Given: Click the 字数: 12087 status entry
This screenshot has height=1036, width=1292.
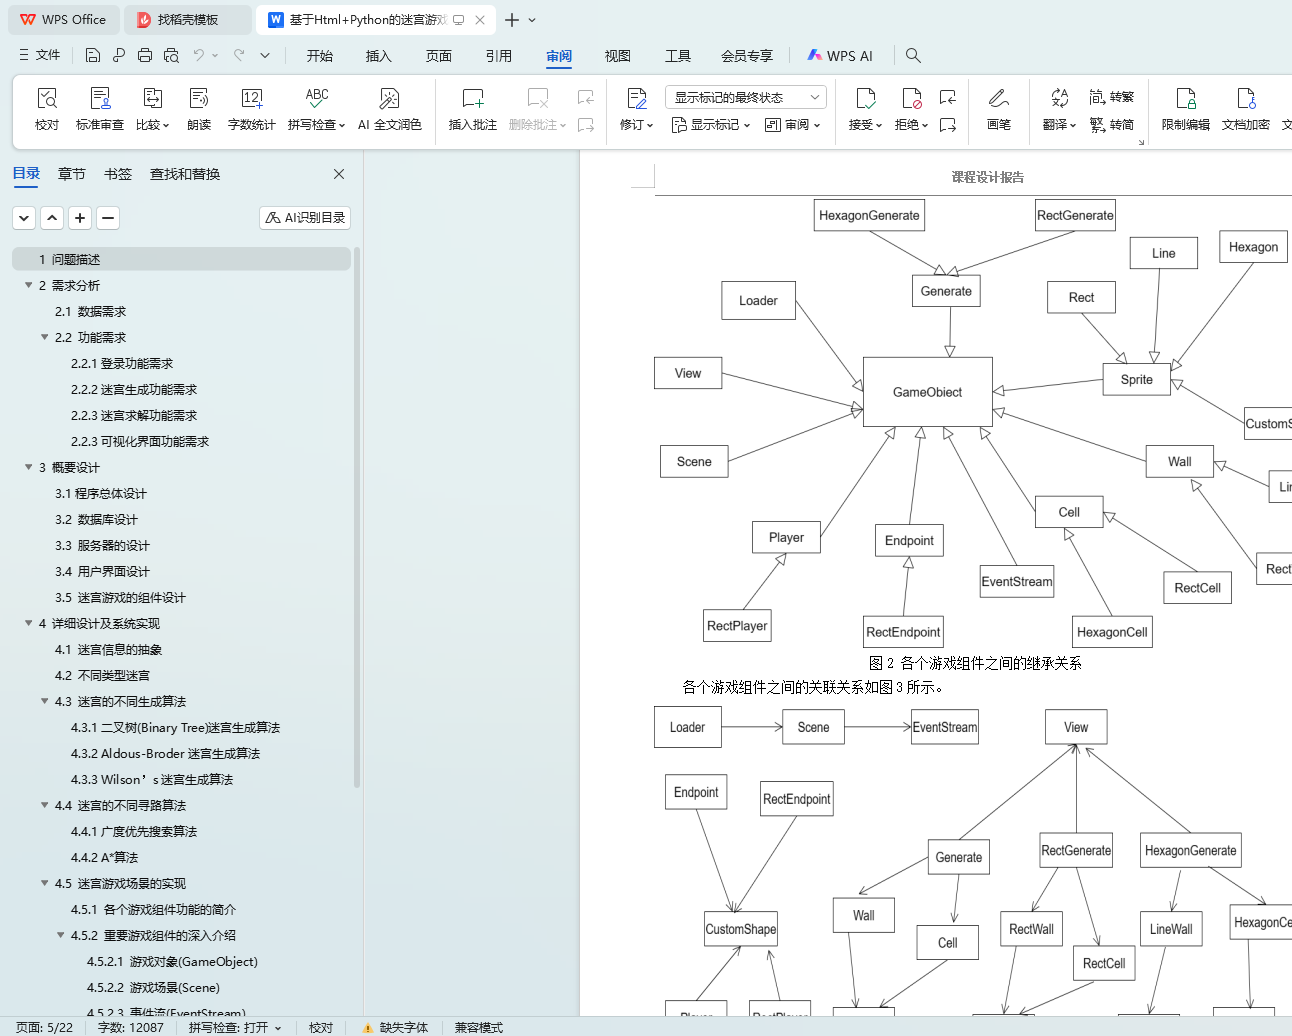Looking at the screenshot, I should pos(131,1027).
